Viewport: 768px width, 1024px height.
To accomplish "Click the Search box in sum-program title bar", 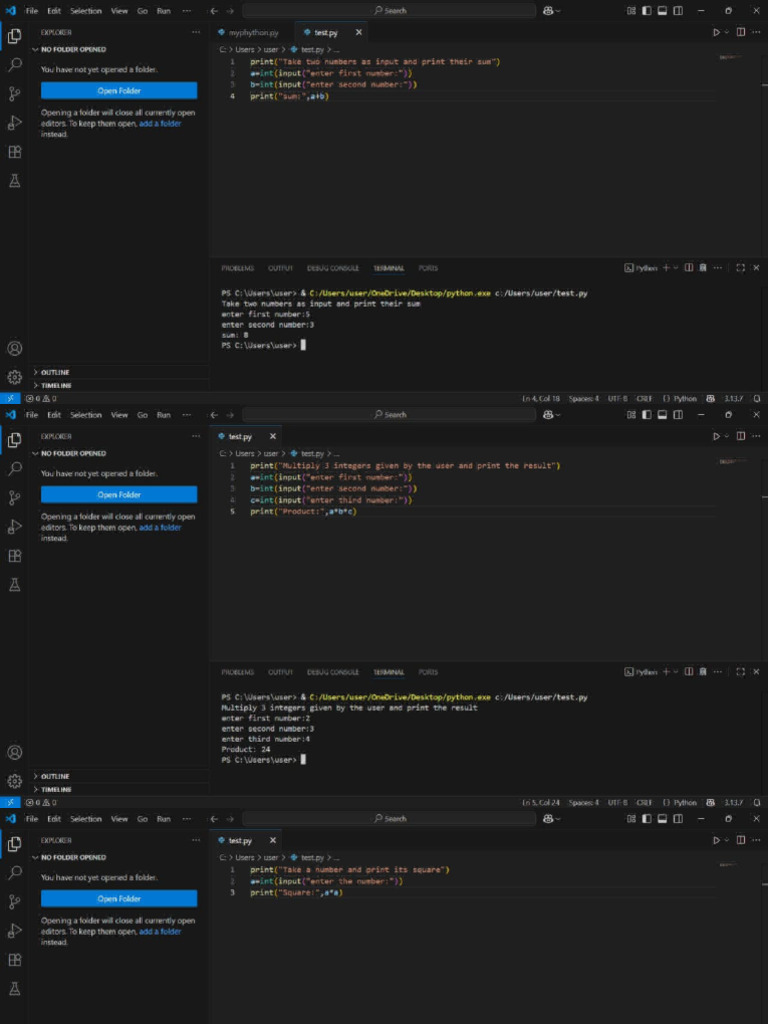I will coord(389,11).
